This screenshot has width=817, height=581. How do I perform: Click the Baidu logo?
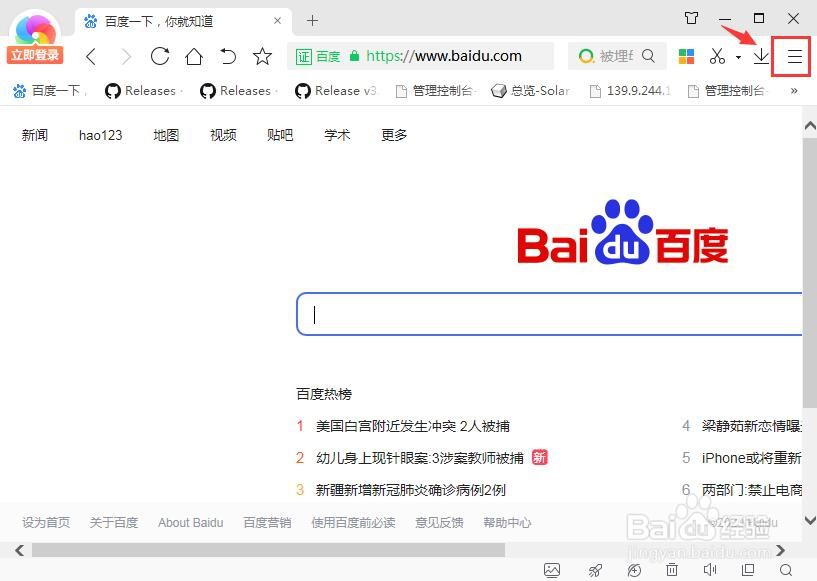623,232
